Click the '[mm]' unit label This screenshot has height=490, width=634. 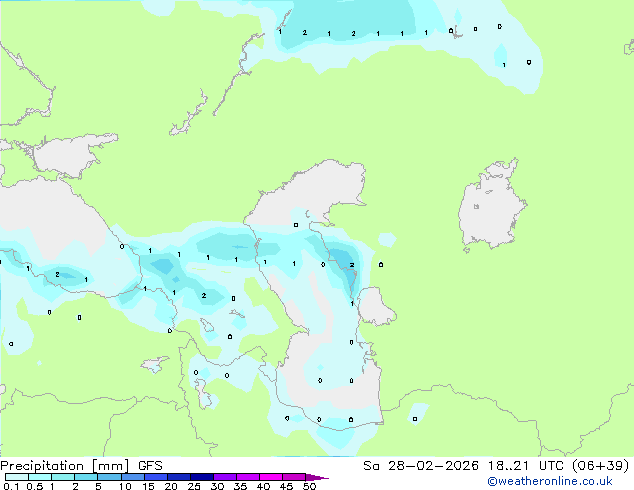[110, 466]
